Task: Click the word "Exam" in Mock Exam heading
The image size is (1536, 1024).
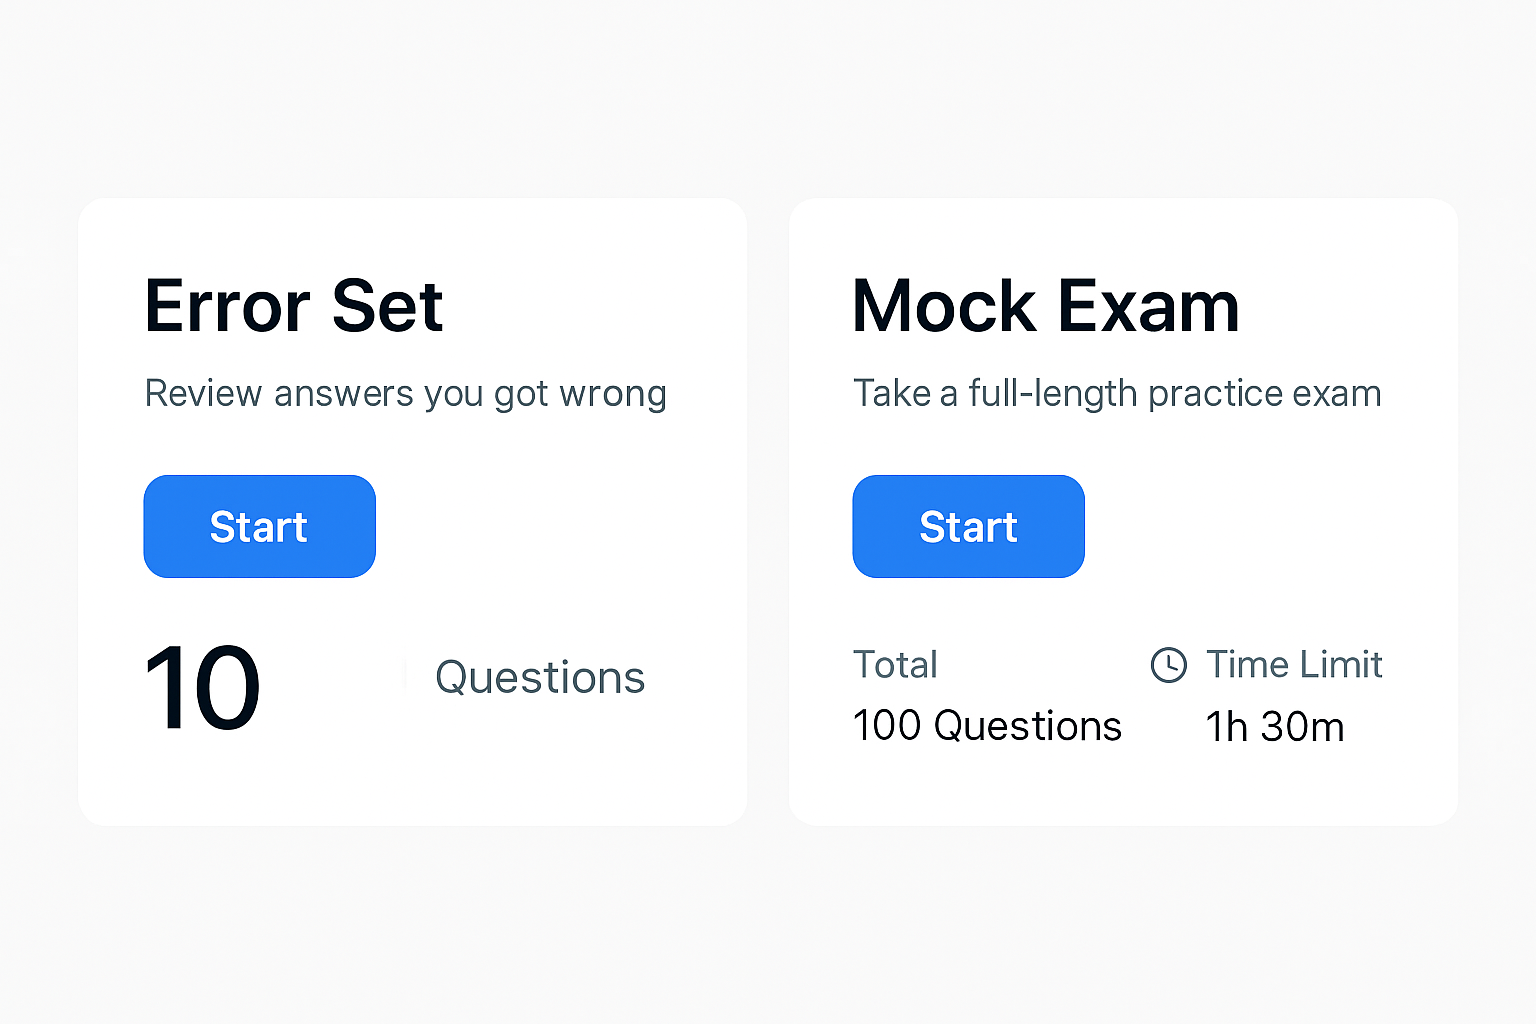Action: (x=1148, y=306)
